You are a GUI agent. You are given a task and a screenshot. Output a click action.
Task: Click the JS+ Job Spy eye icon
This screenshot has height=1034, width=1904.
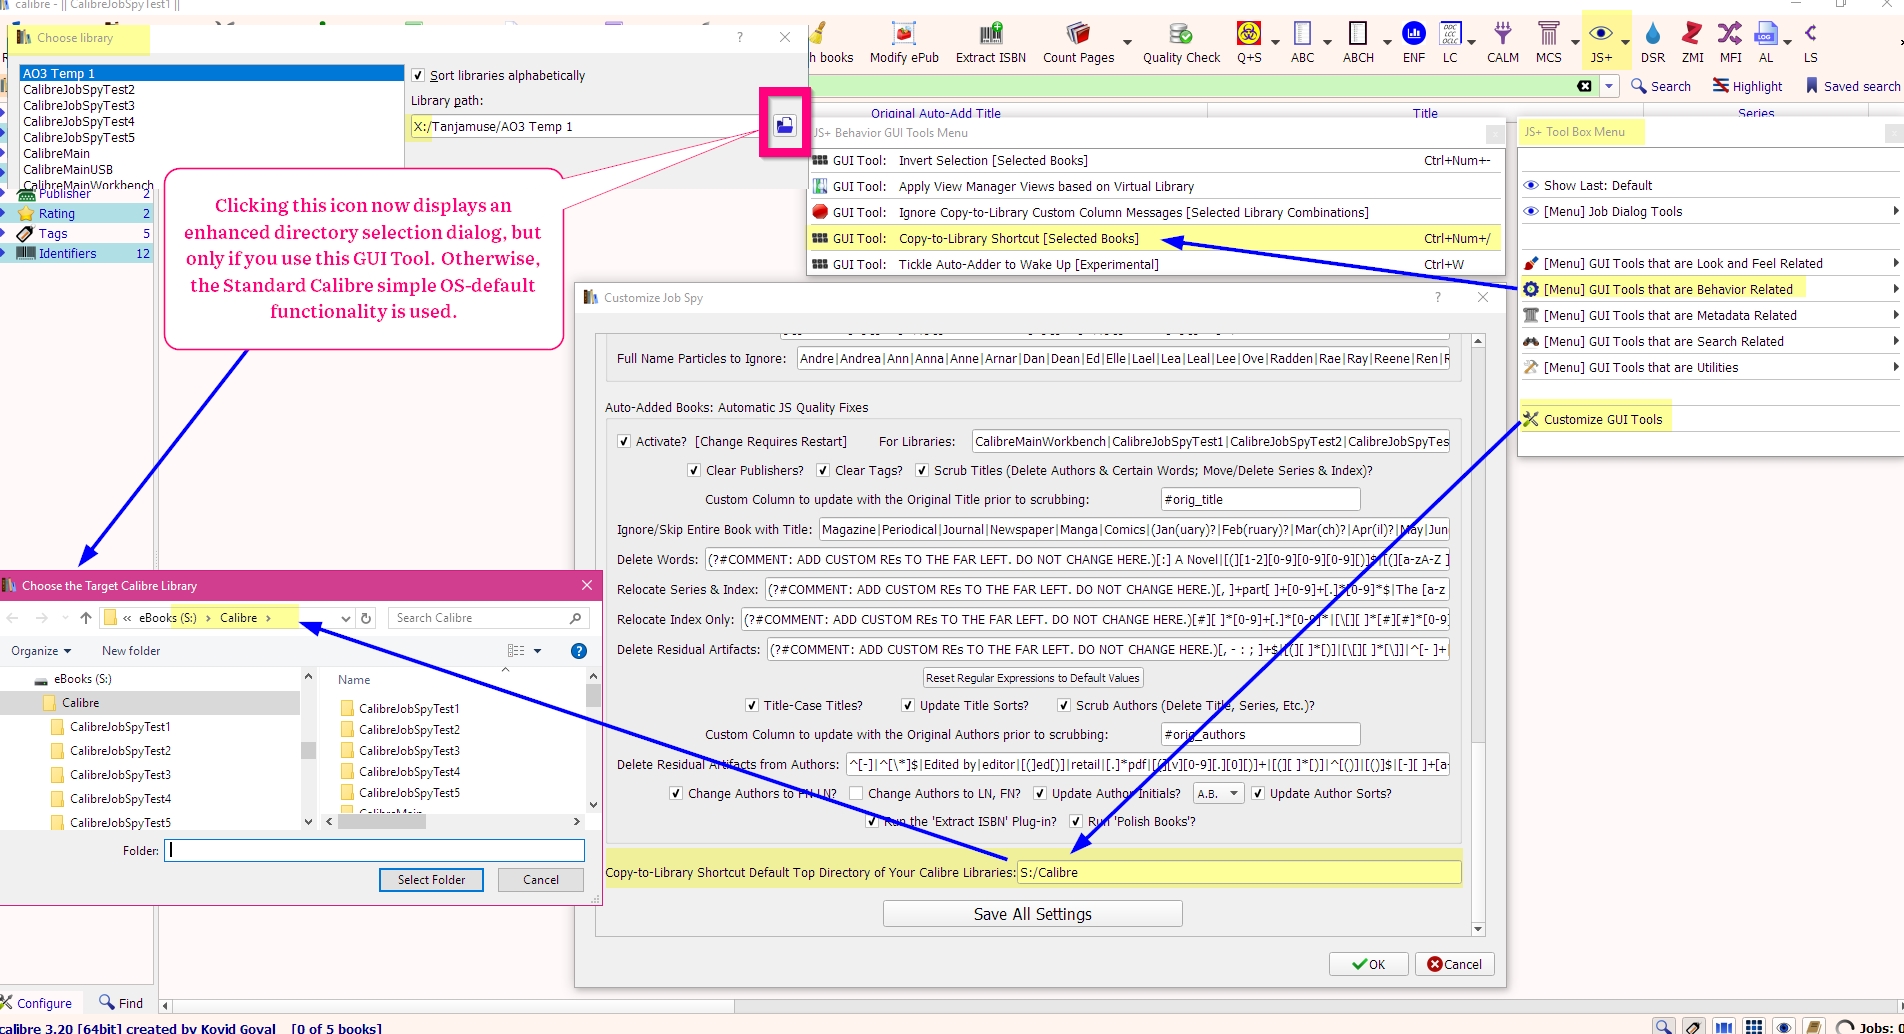pos(1601,34)
